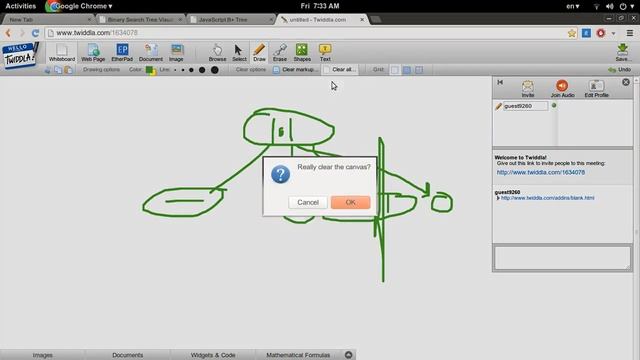This screenshot has height=360, width=640.
Task: Click the Undo button
Action: [x=620, y=70]
